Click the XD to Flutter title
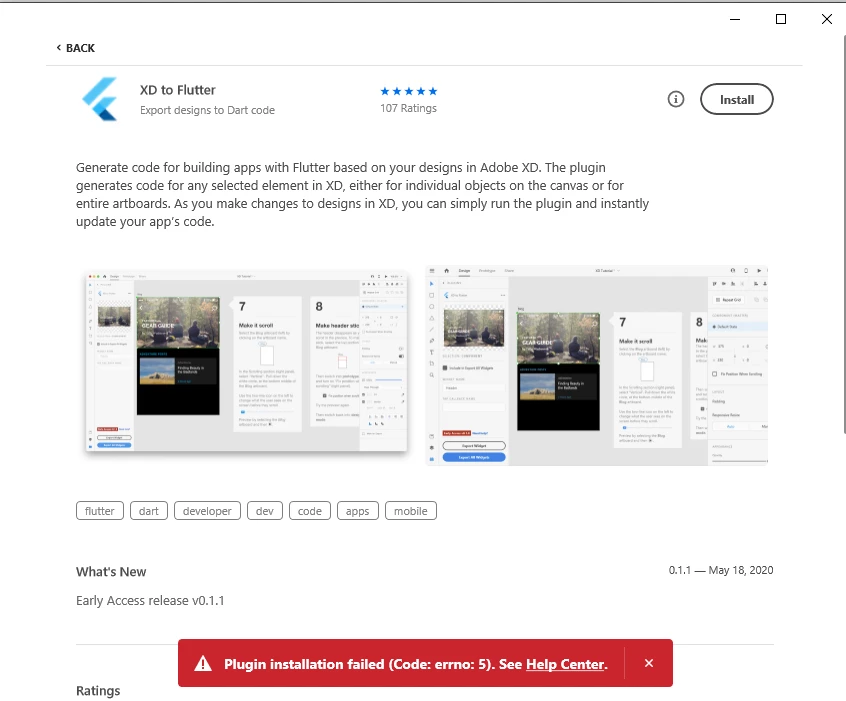846x701 pixels. tap(178, 90)
